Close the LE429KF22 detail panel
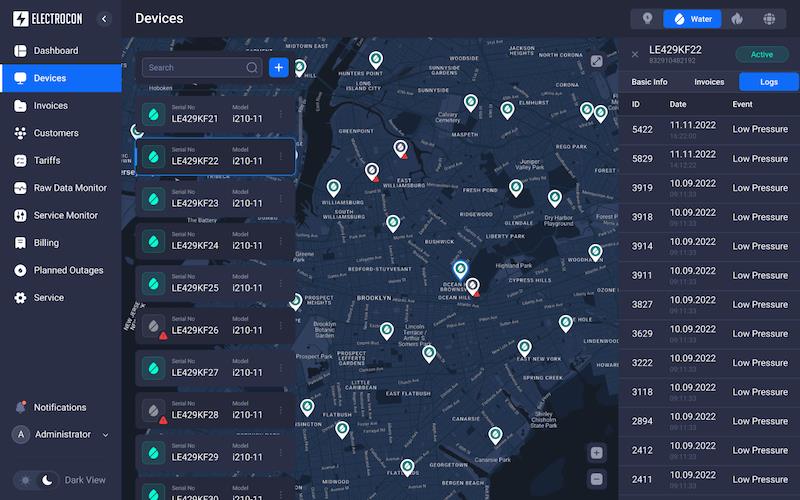This screenshot has width=800, height=500. (x=634, y=54)
